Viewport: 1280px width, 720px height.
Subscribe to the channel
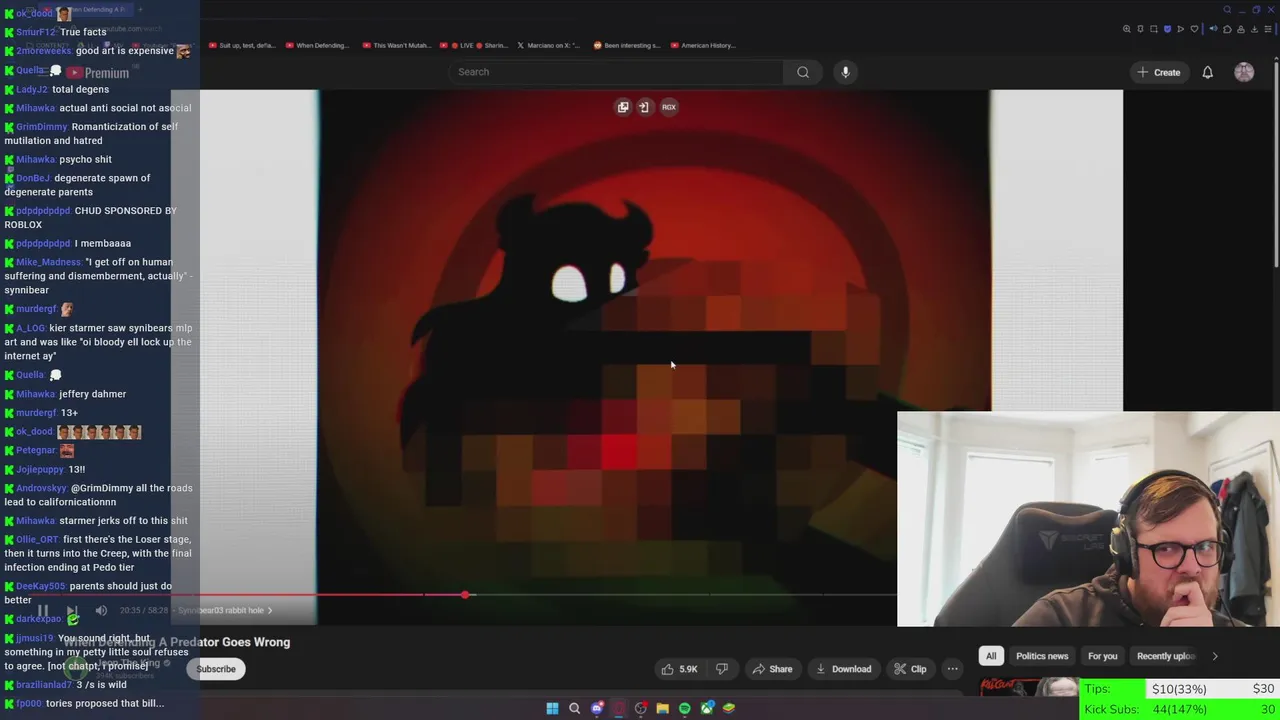[x=216, y=669]
